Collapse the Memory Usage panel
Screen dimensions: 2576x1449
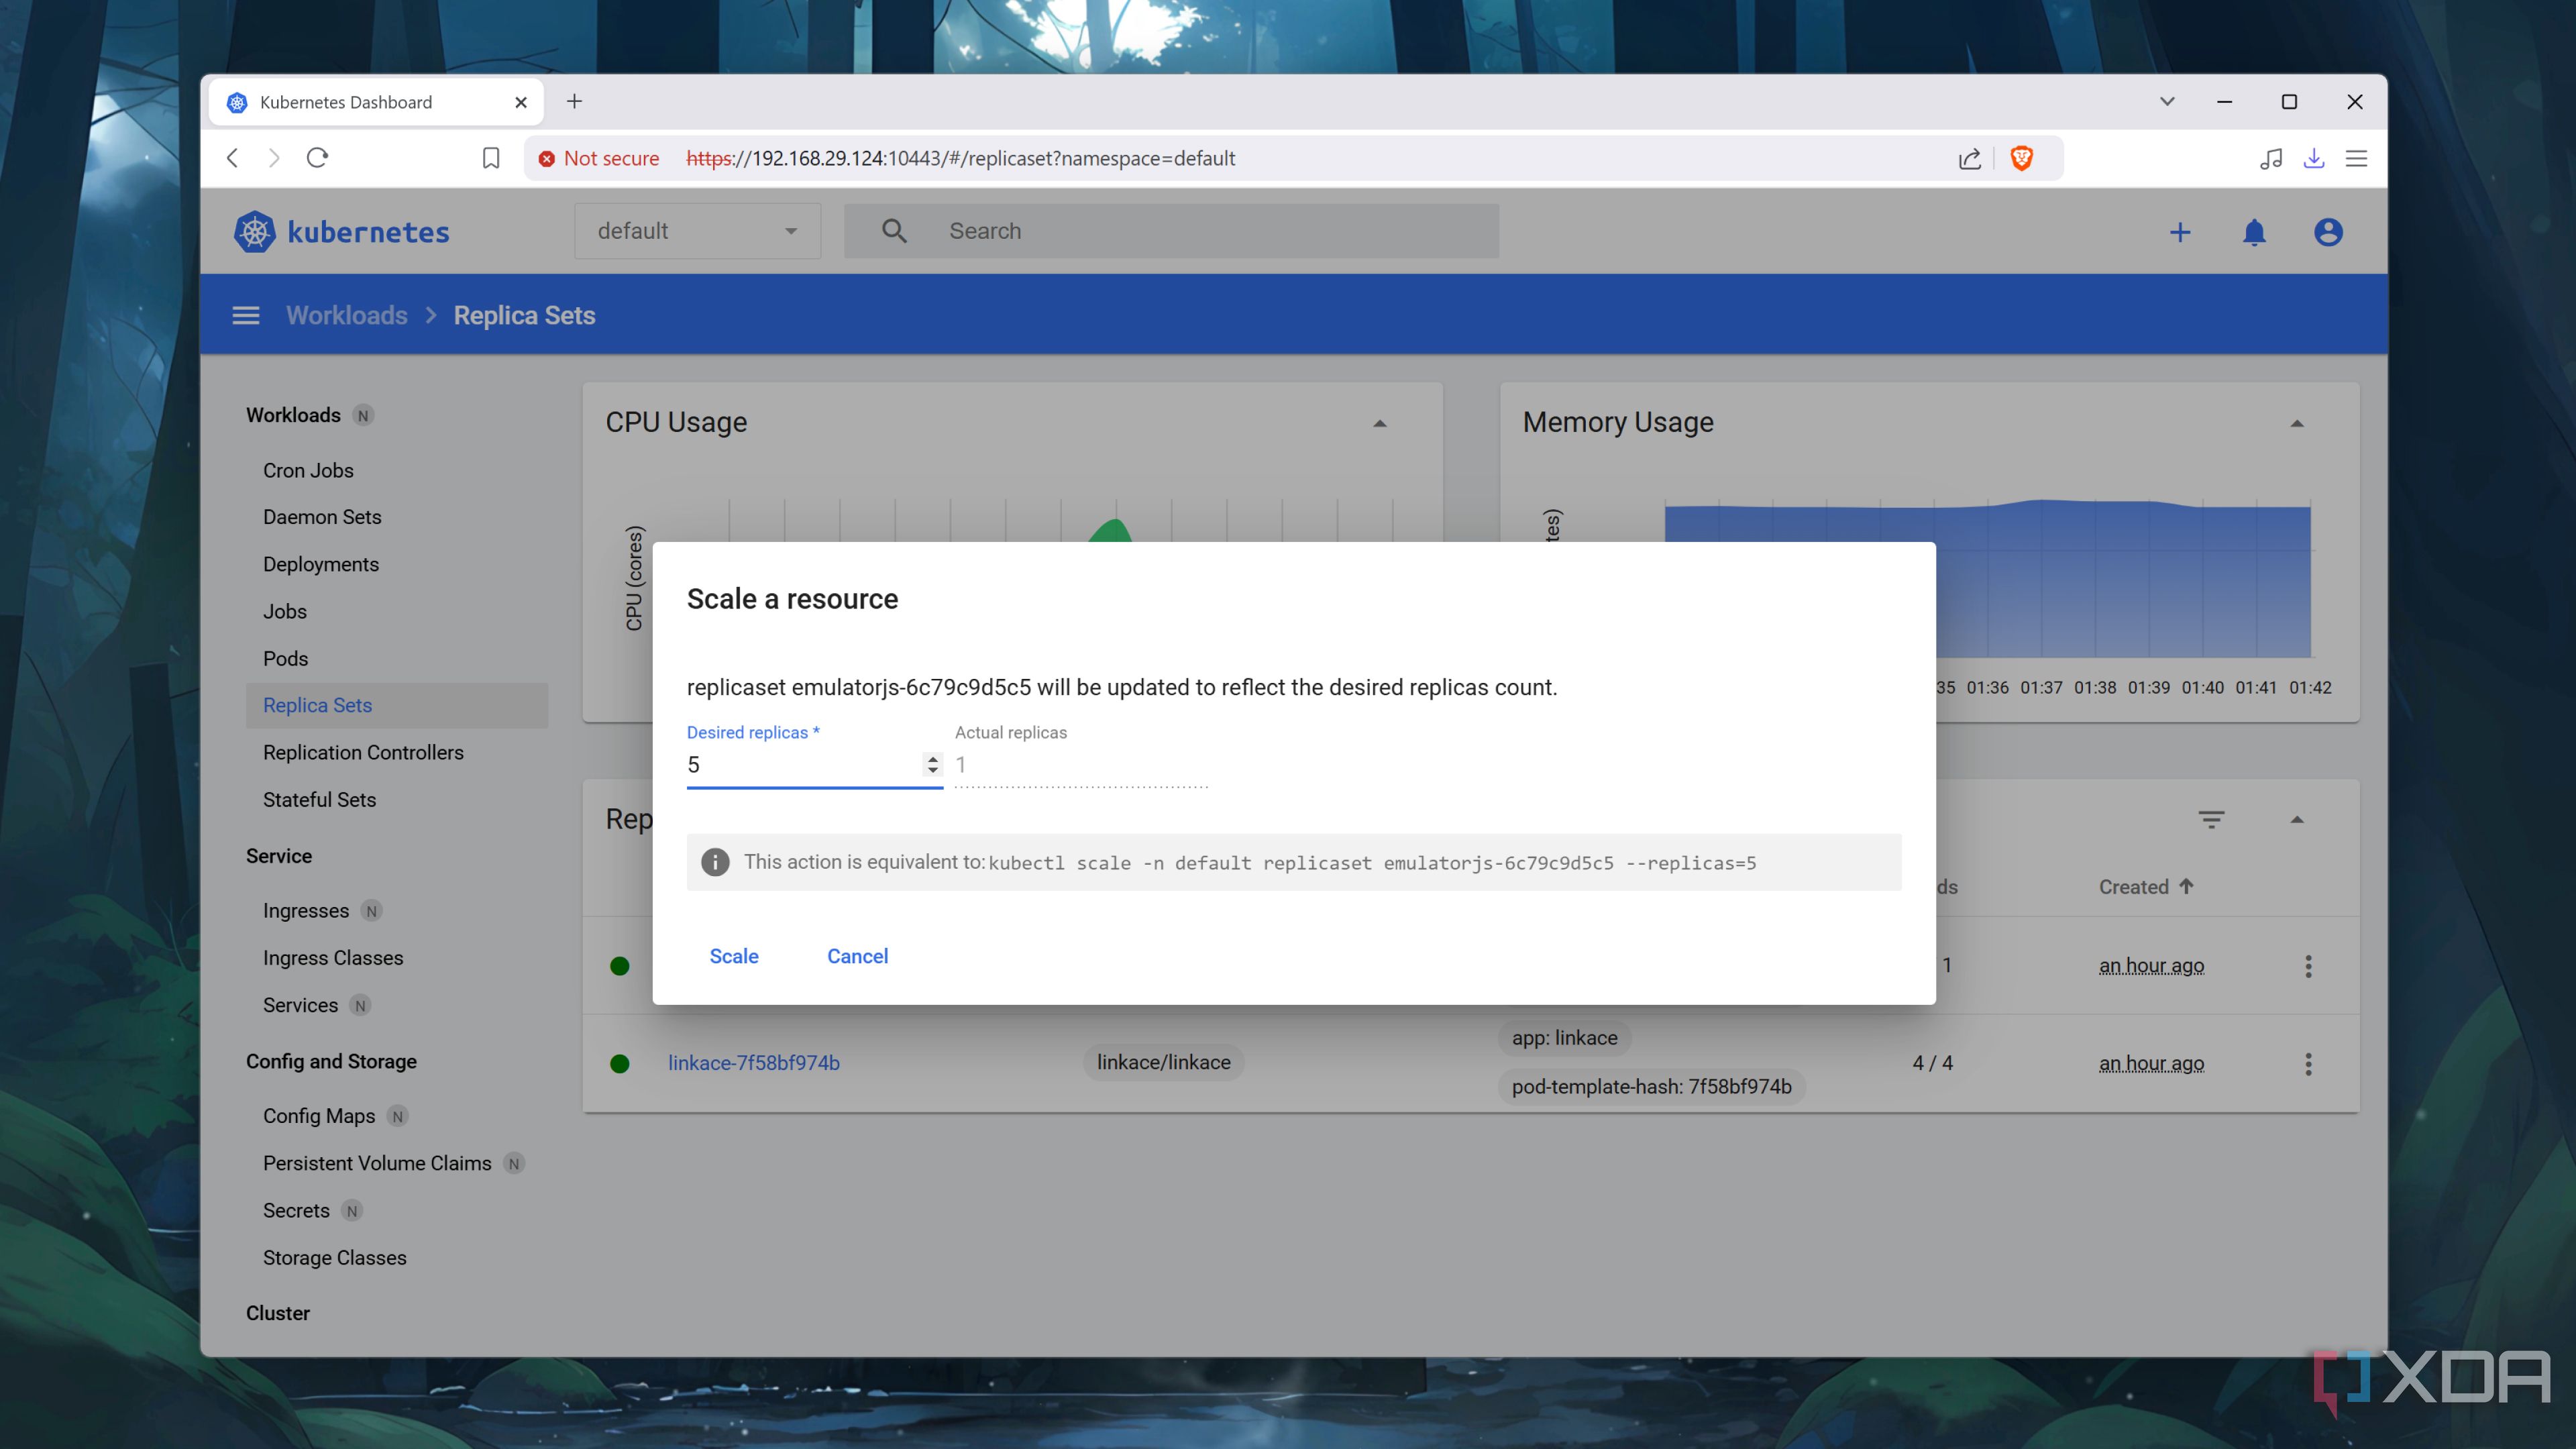2297,423
